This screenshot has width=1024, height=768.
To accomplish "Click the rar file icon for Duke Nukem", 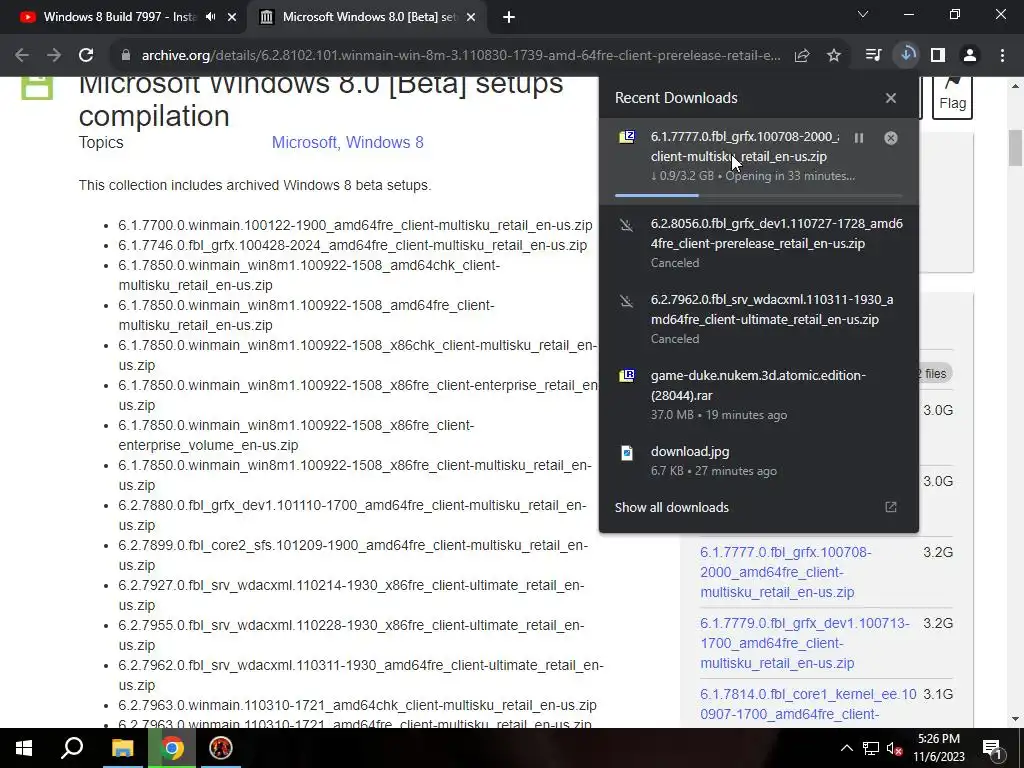I will pyautogui.click(x=627, y=376).
